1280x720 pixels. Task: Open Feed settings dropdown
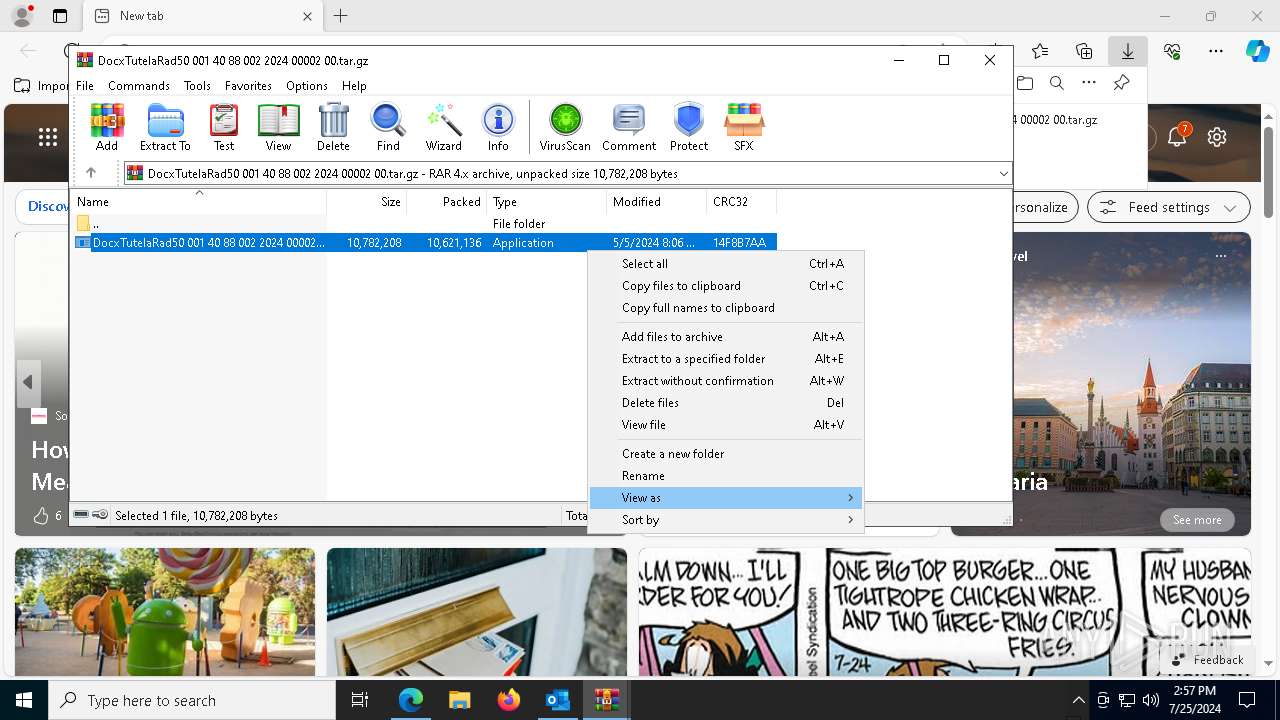tap(1168, 208)
